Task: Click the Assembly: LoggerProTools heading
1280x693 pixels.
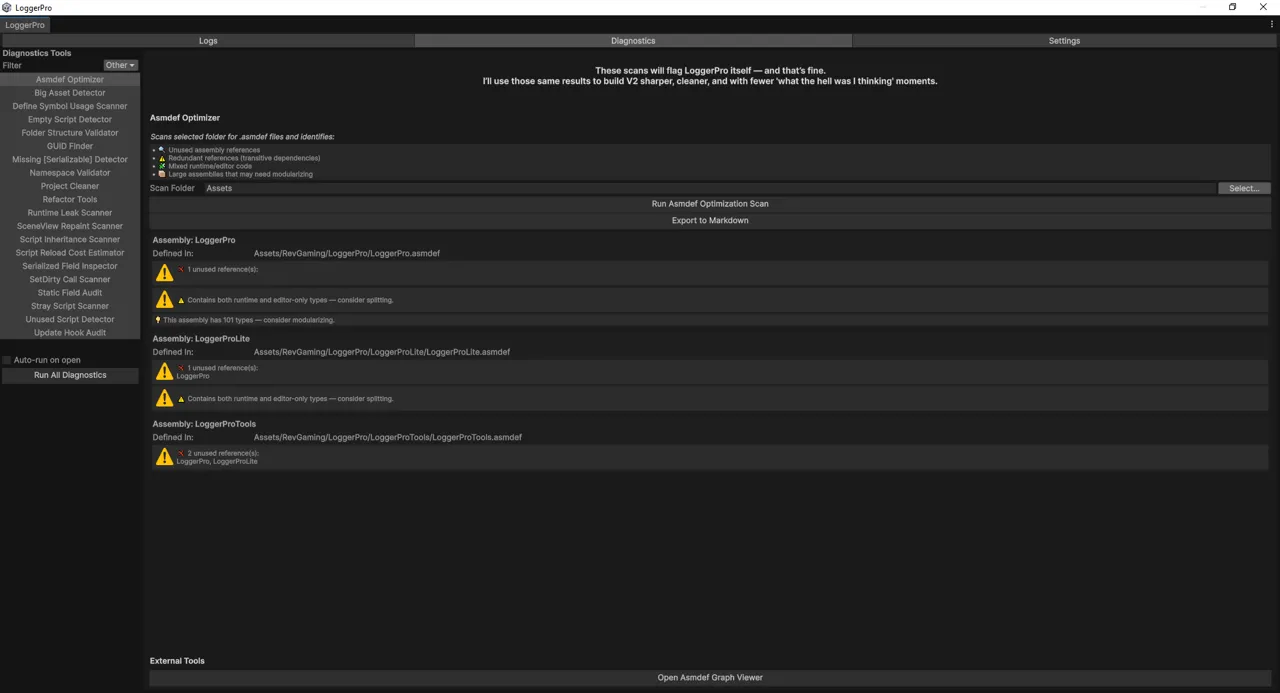Action: tap(204, 424)
